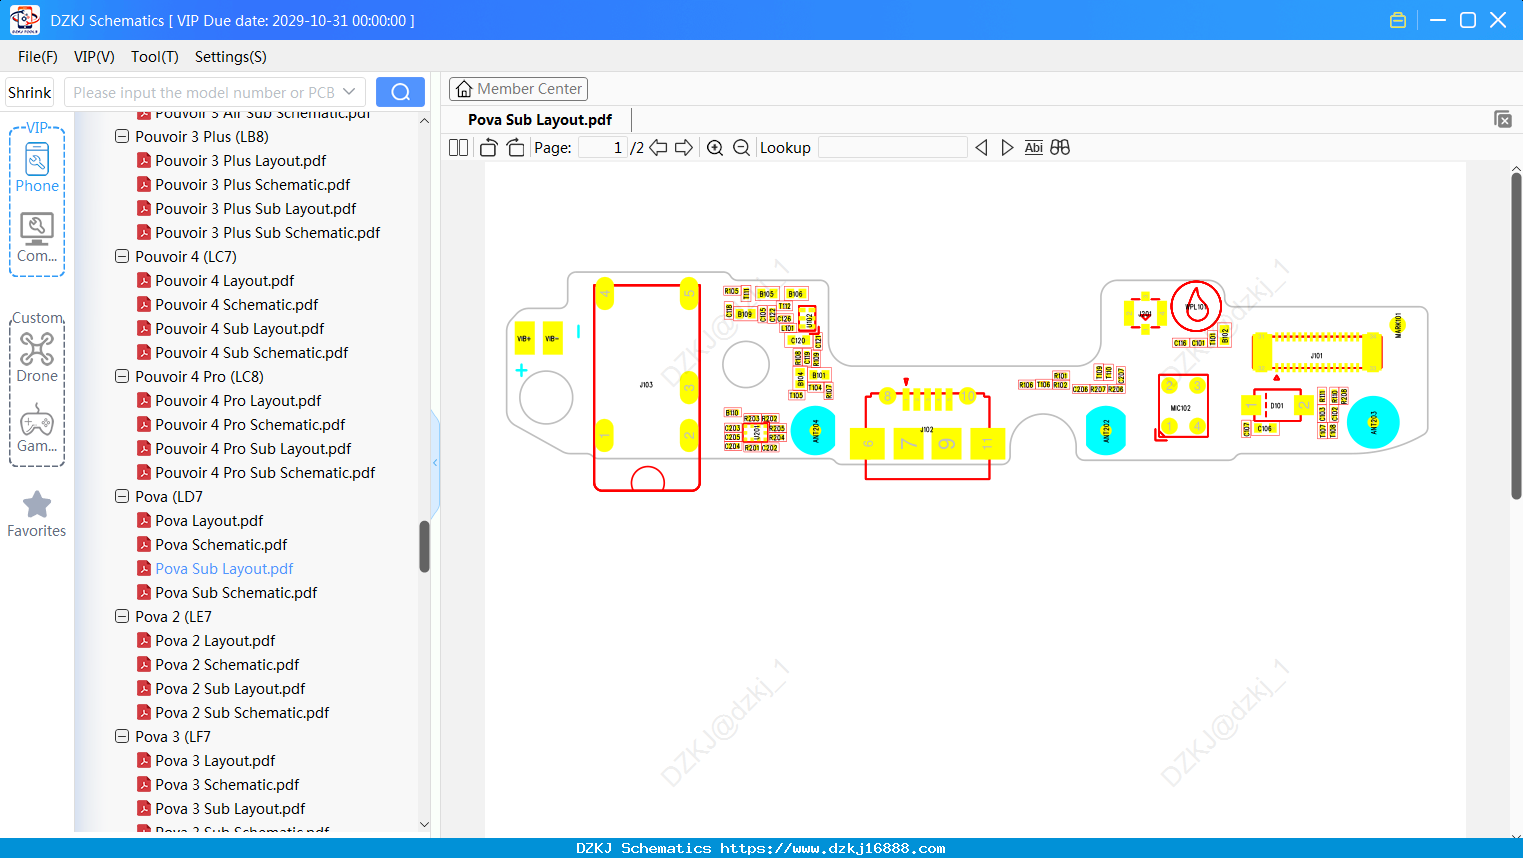Open Pouvoir 4 Sub Schematic.pdf
Viewport: 1523px width, 858px height.
[x=252, y=352]
